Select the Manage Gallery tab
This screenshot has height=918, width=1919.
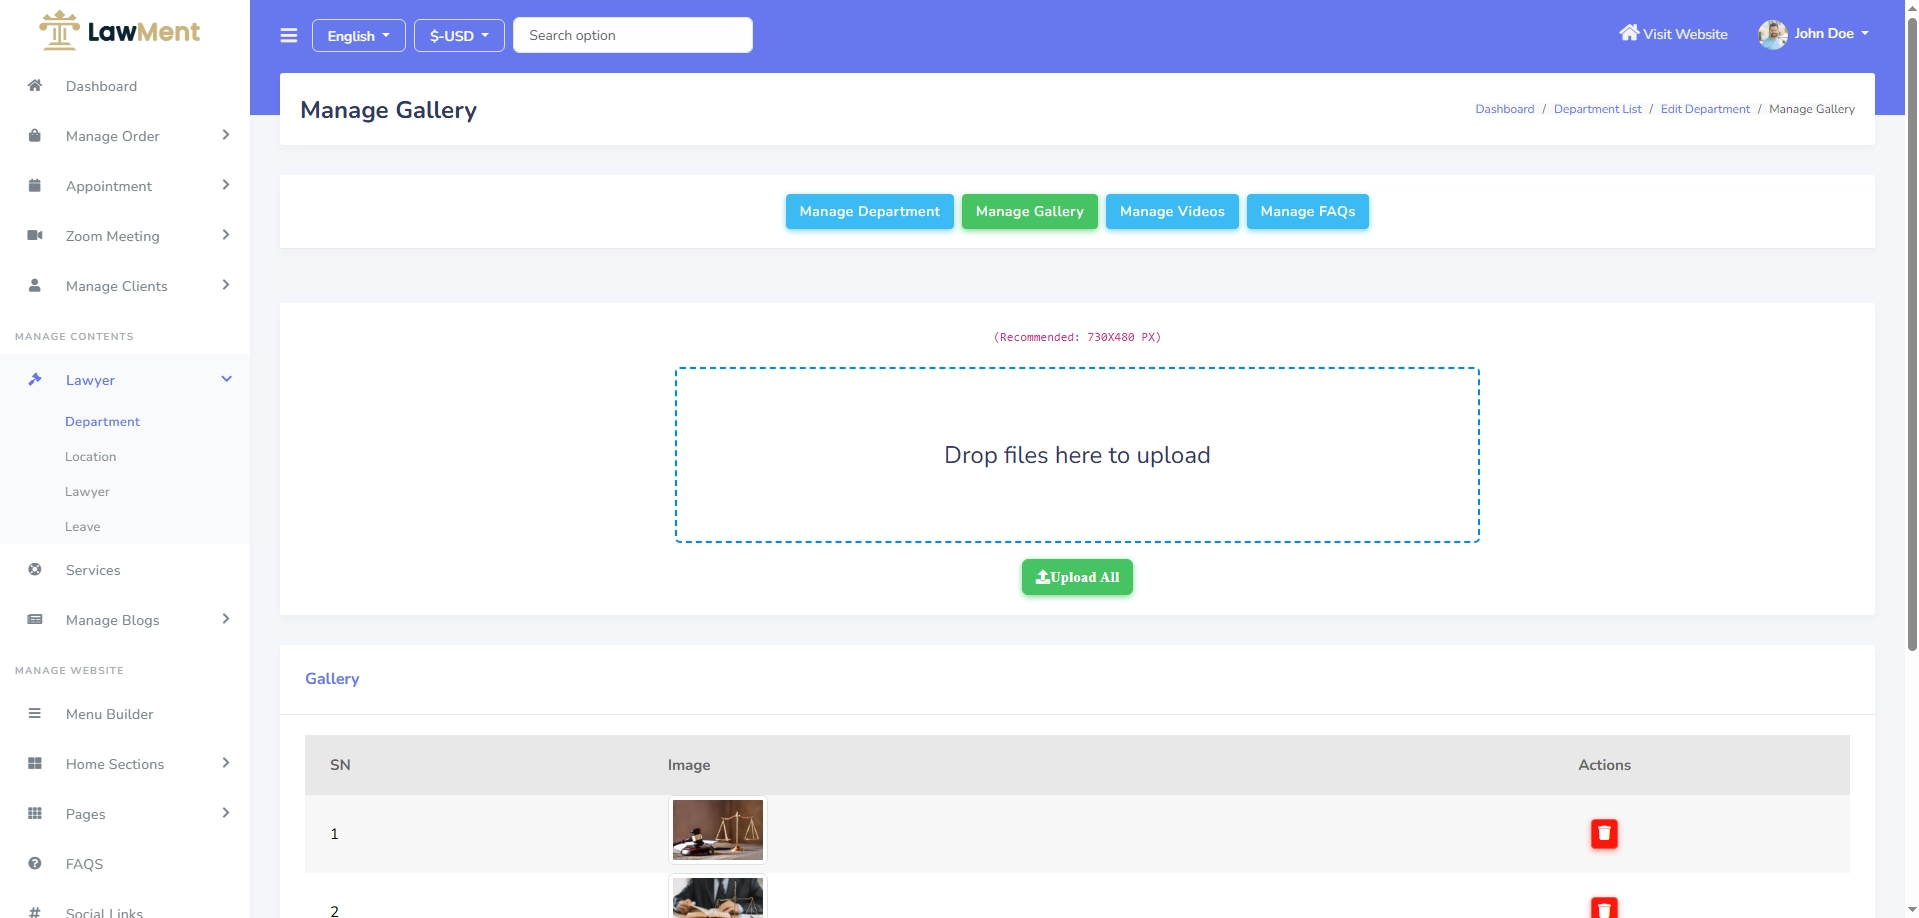click(1029, 212)
